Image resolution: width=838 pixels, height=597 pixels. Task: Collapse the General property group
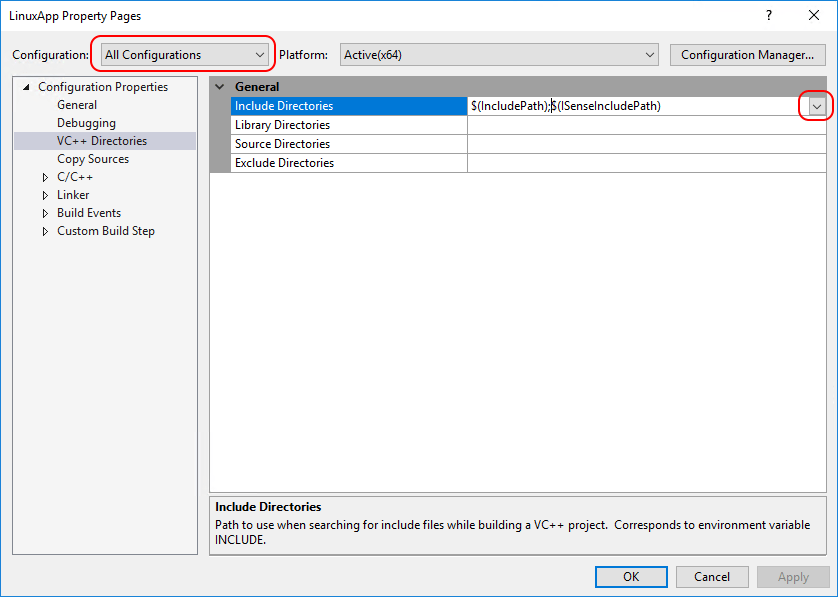tap(220, 87)
